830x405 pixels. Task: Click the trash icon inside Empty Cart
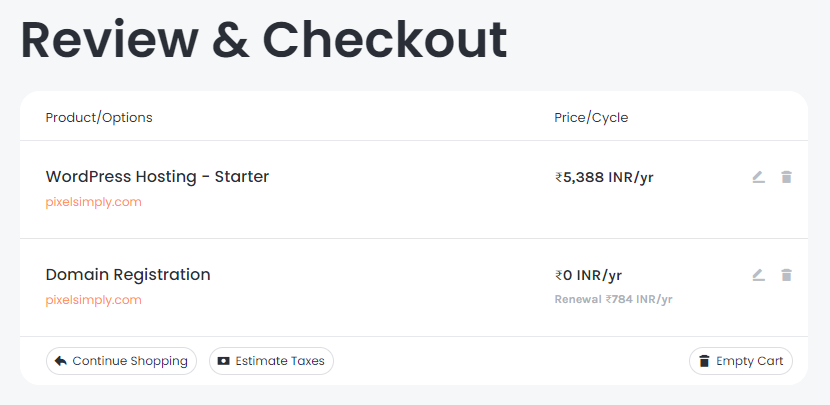coord(704,361)
